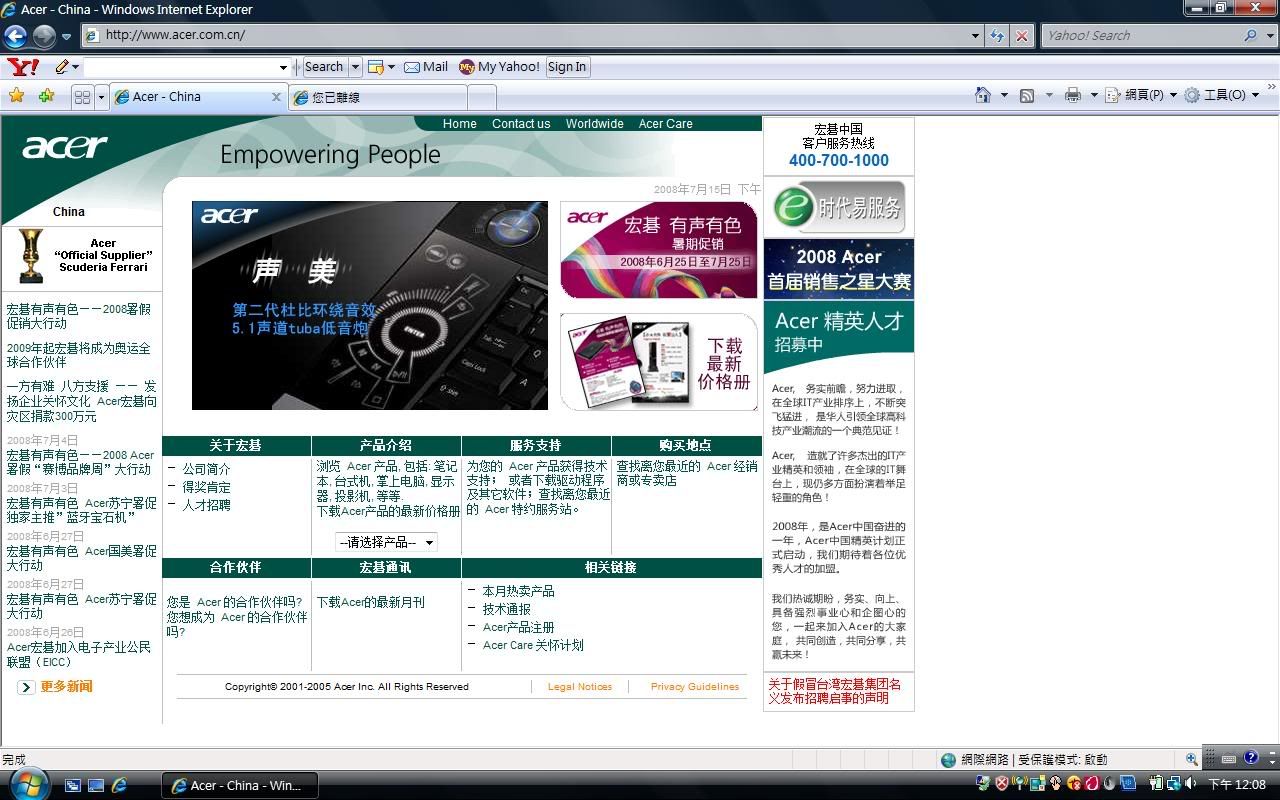Viewport: 1280px width, 800px height.
Task: Click the acer logo in the header
Action: [65, 147]
